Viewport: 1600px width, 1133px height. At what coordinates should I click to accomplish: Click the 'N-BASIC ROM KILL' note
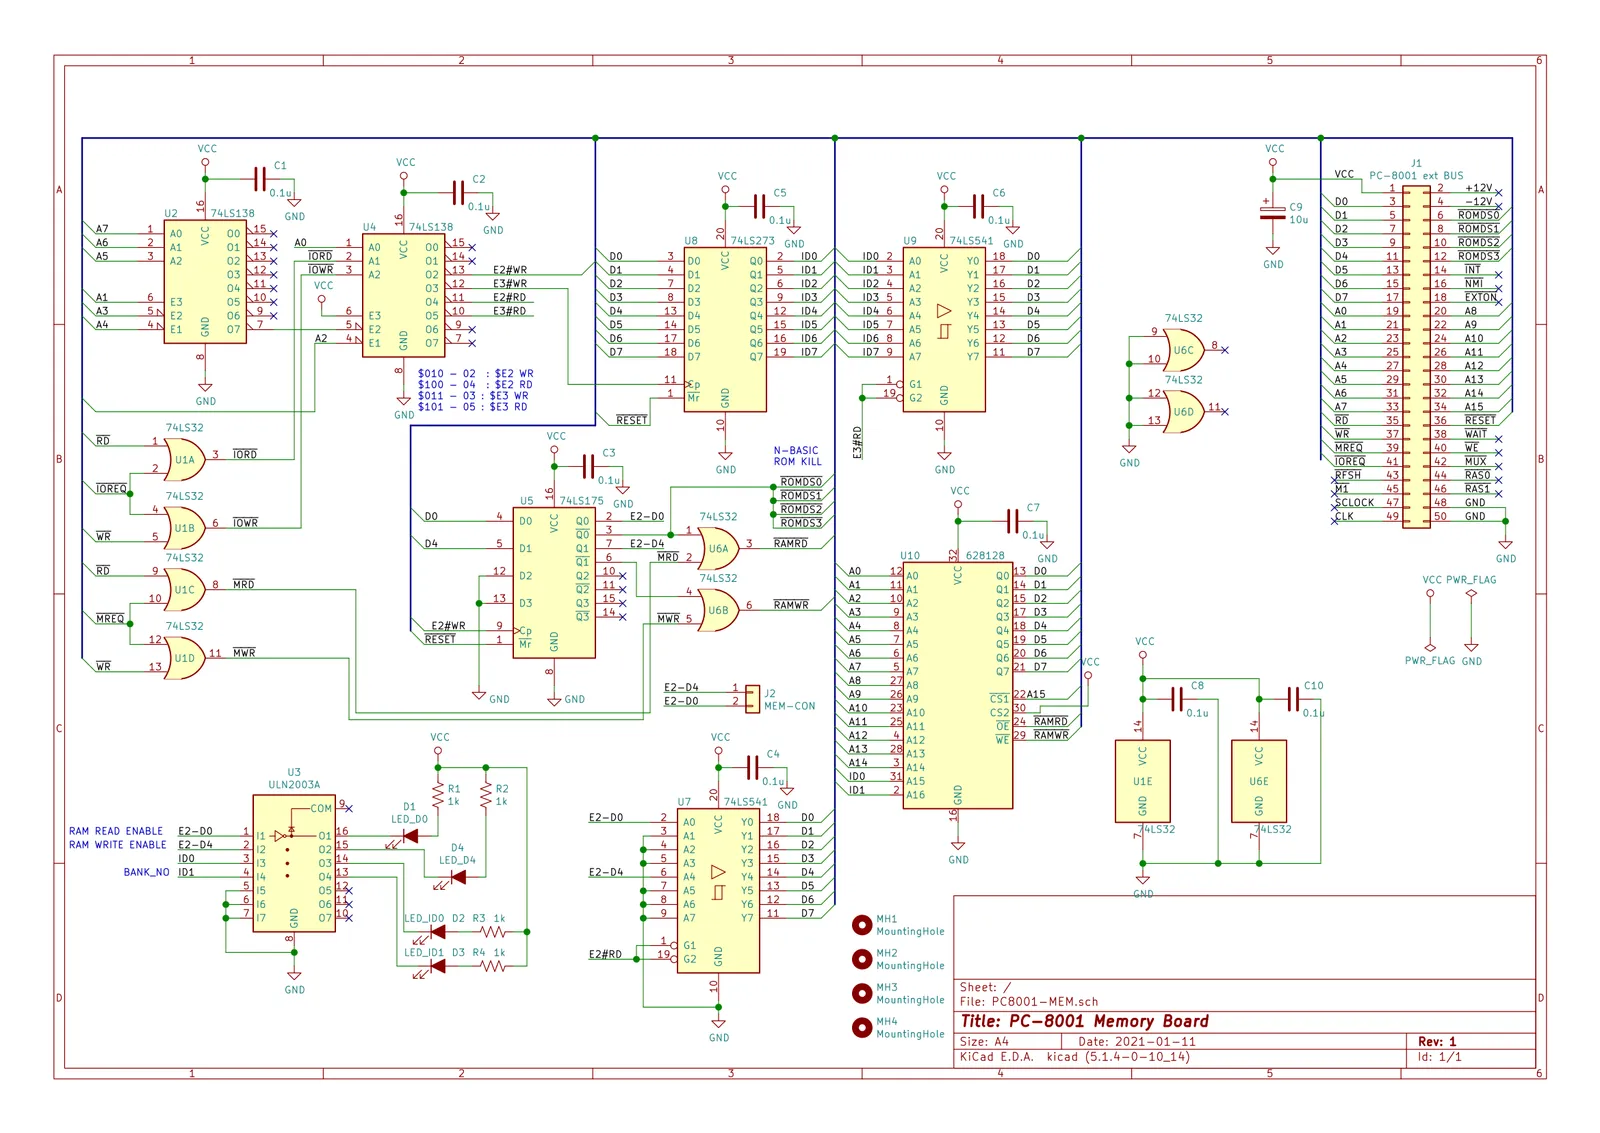click(x=797, y=456)
